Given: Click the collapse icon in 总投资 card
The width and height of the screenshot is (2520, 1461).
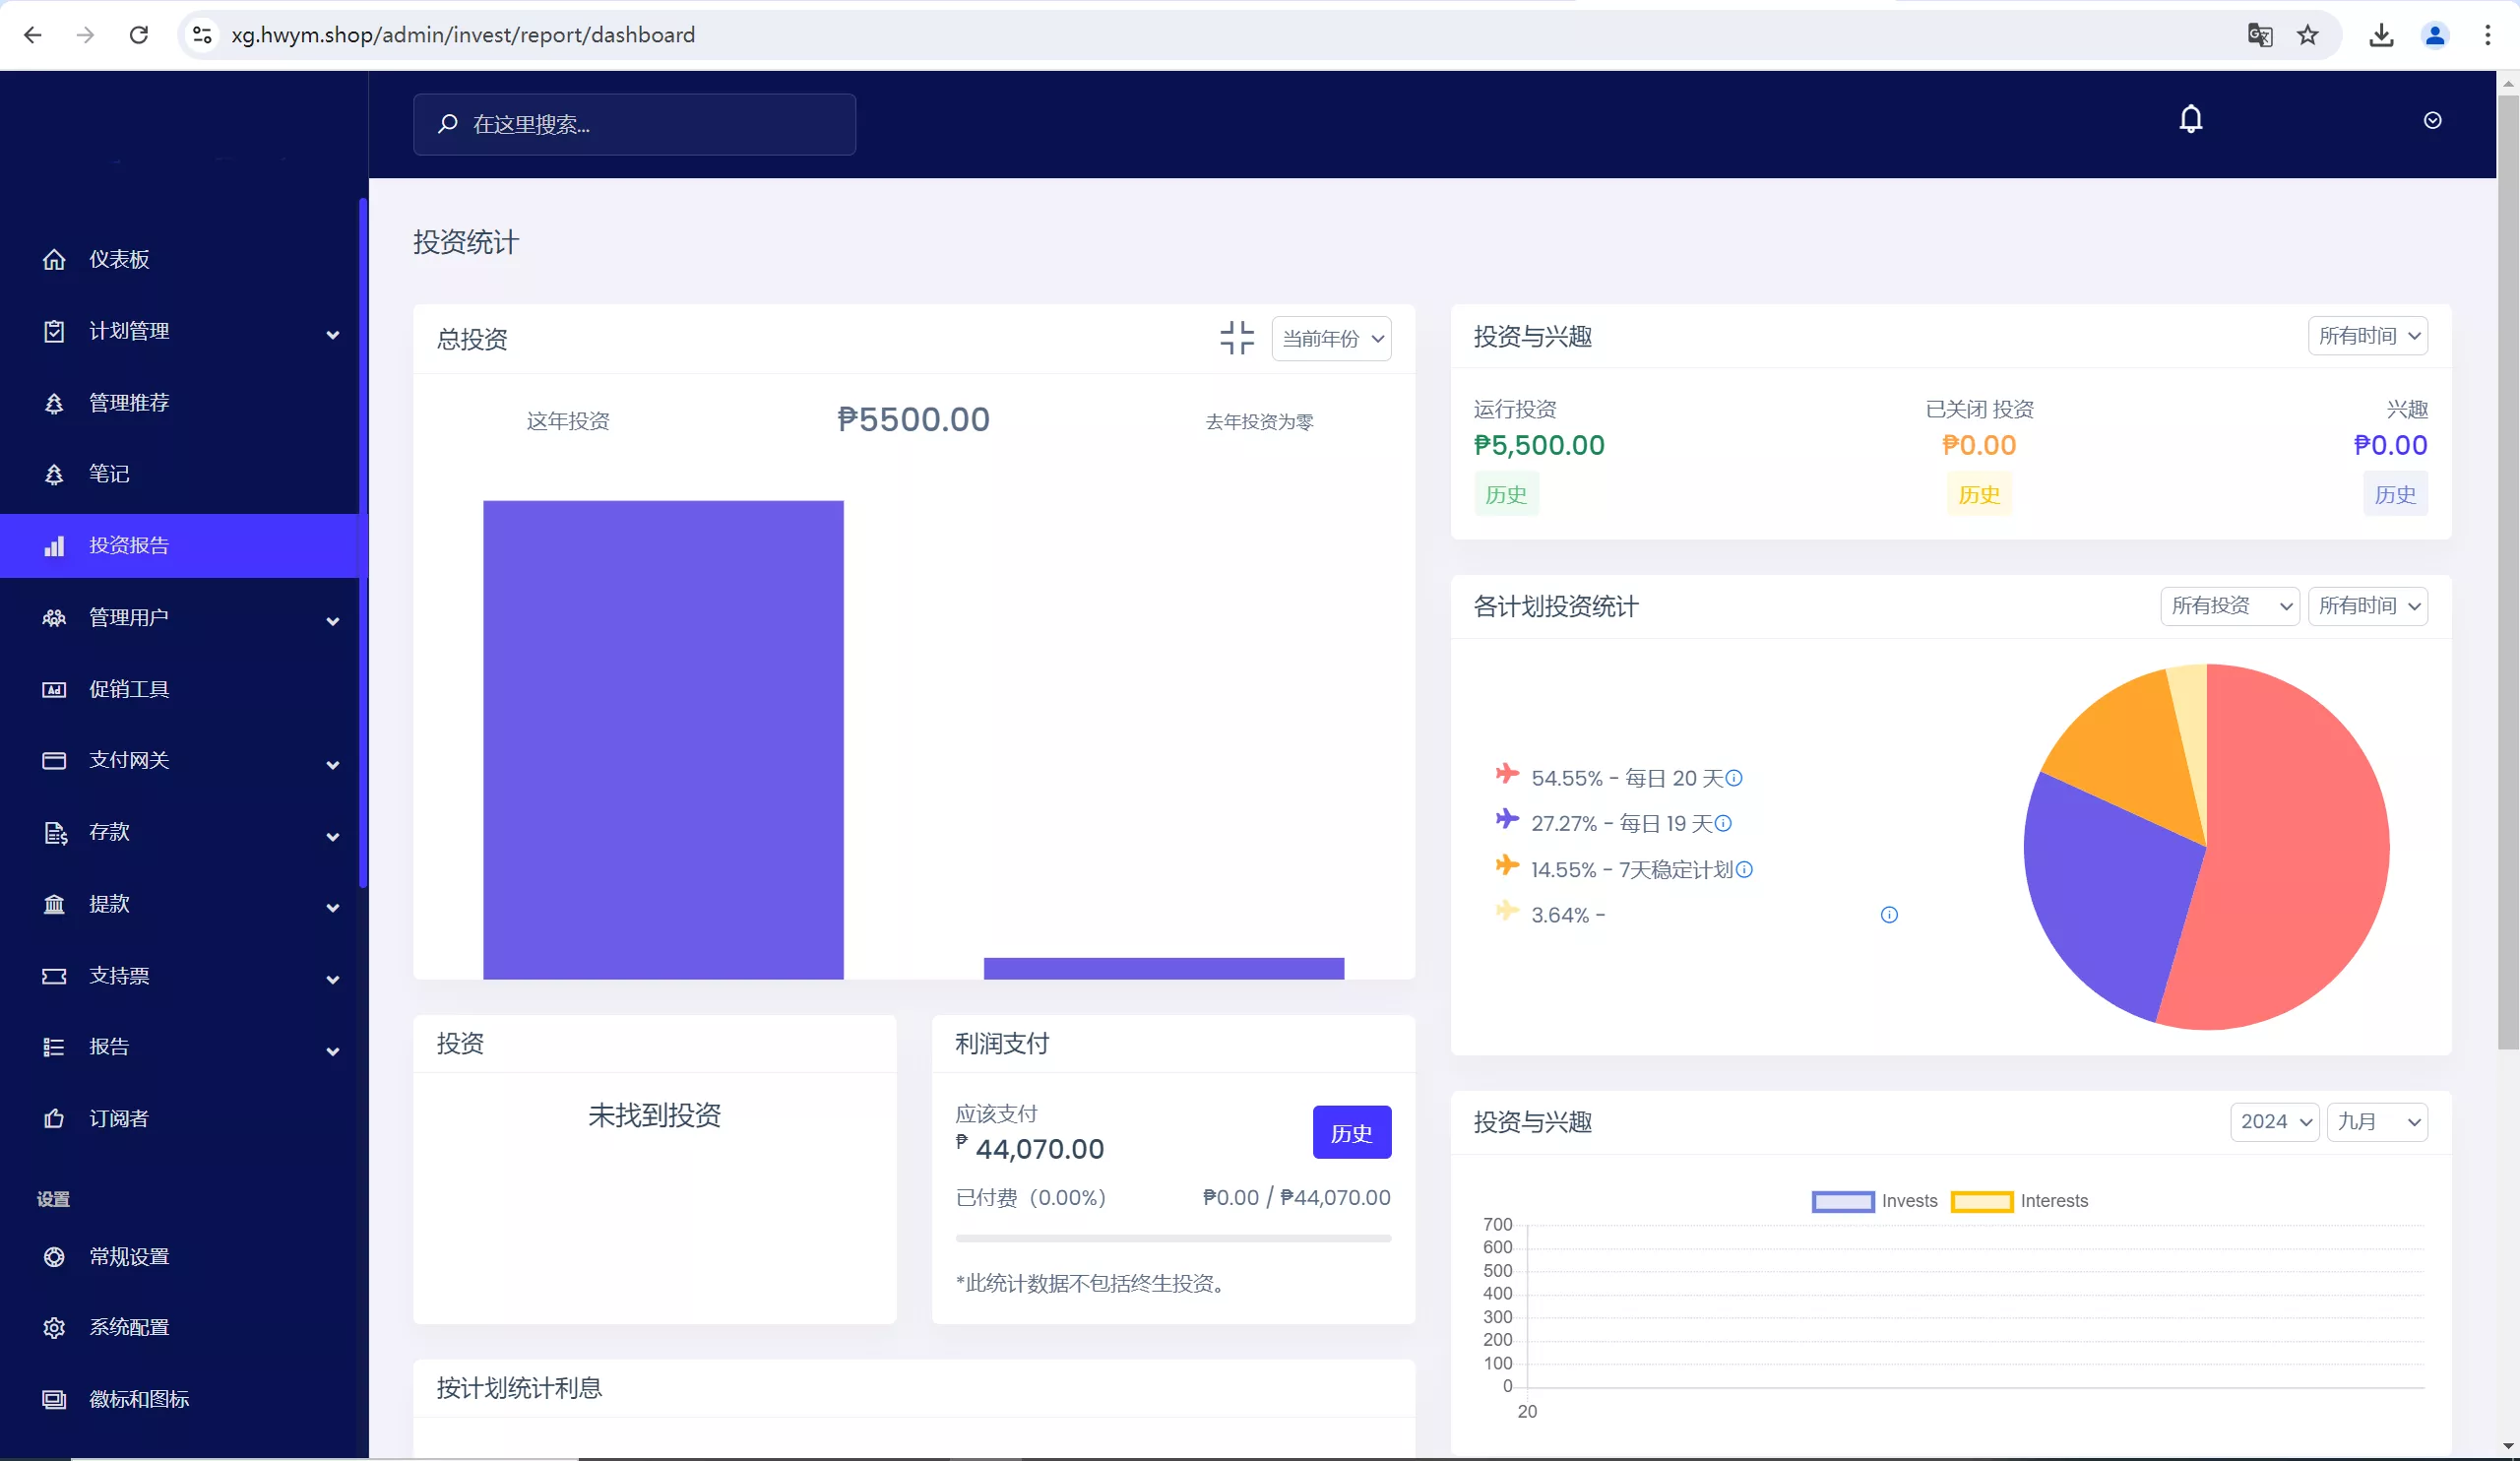Looking at the screenshot, I should [x=1236, y=338].
